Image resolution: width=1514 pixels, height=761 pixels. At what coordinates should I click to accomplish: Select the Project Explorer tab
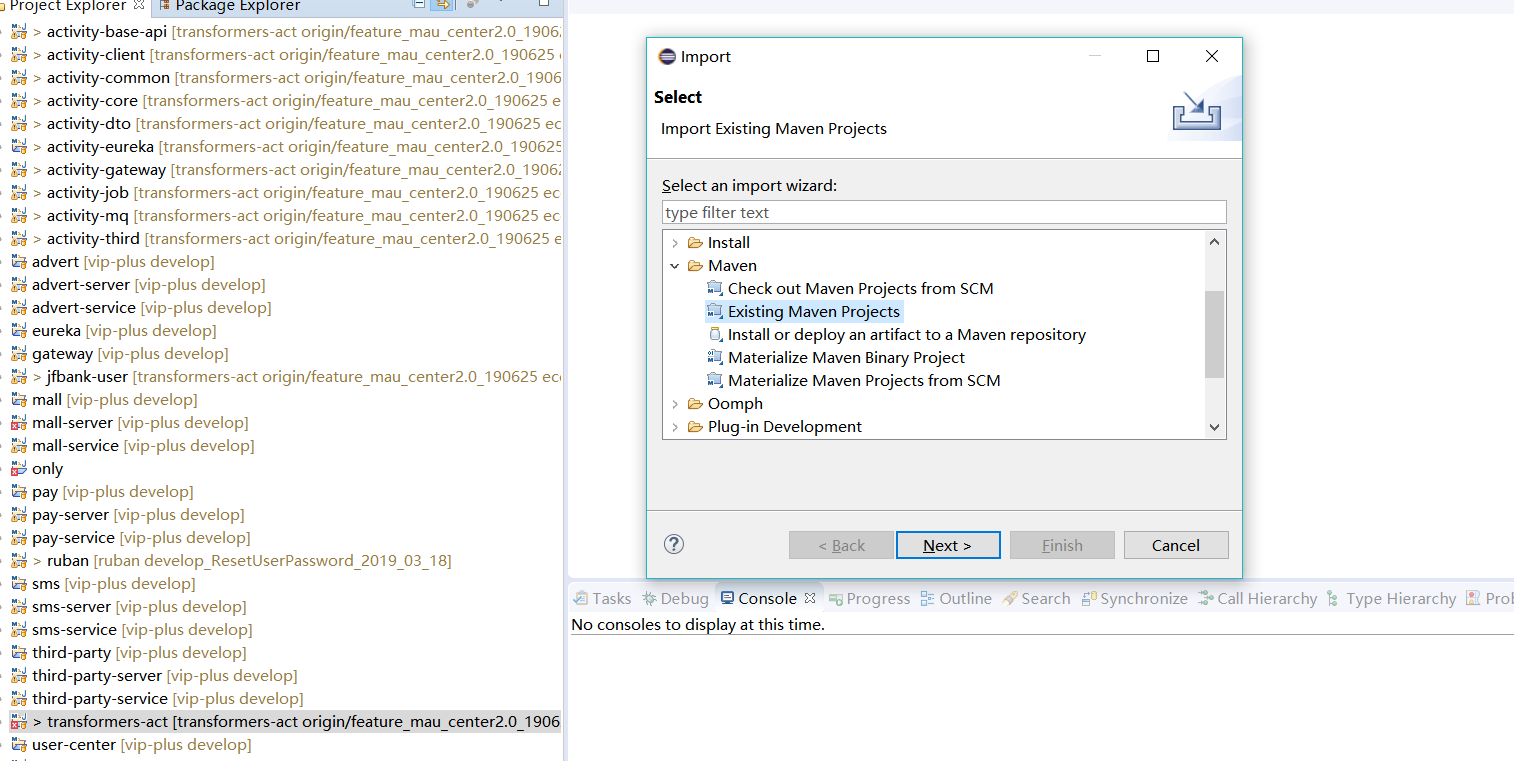pos(66,6)
